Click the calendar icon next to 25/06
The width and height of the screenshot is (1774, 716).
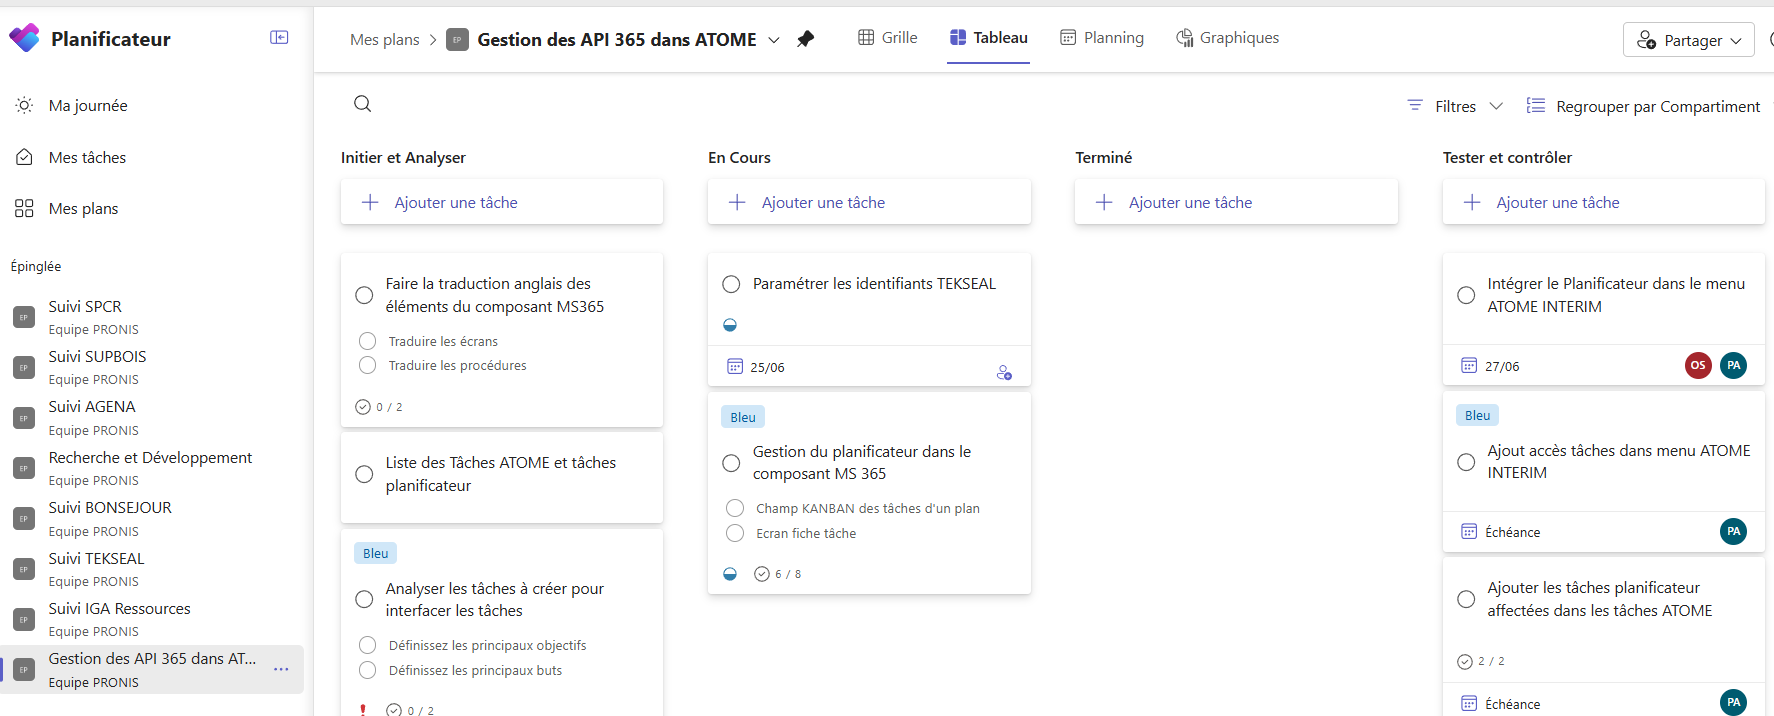(x=735, y=366)
